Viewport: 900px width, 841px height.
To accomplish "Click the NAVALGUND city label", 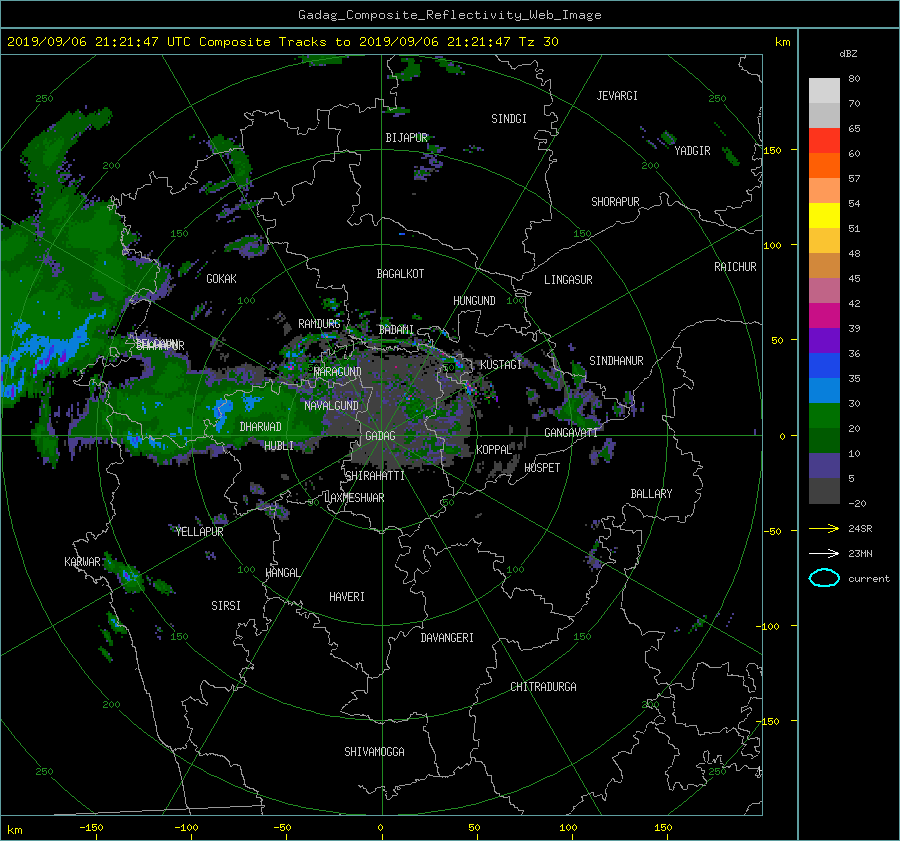I will (331, 405).
